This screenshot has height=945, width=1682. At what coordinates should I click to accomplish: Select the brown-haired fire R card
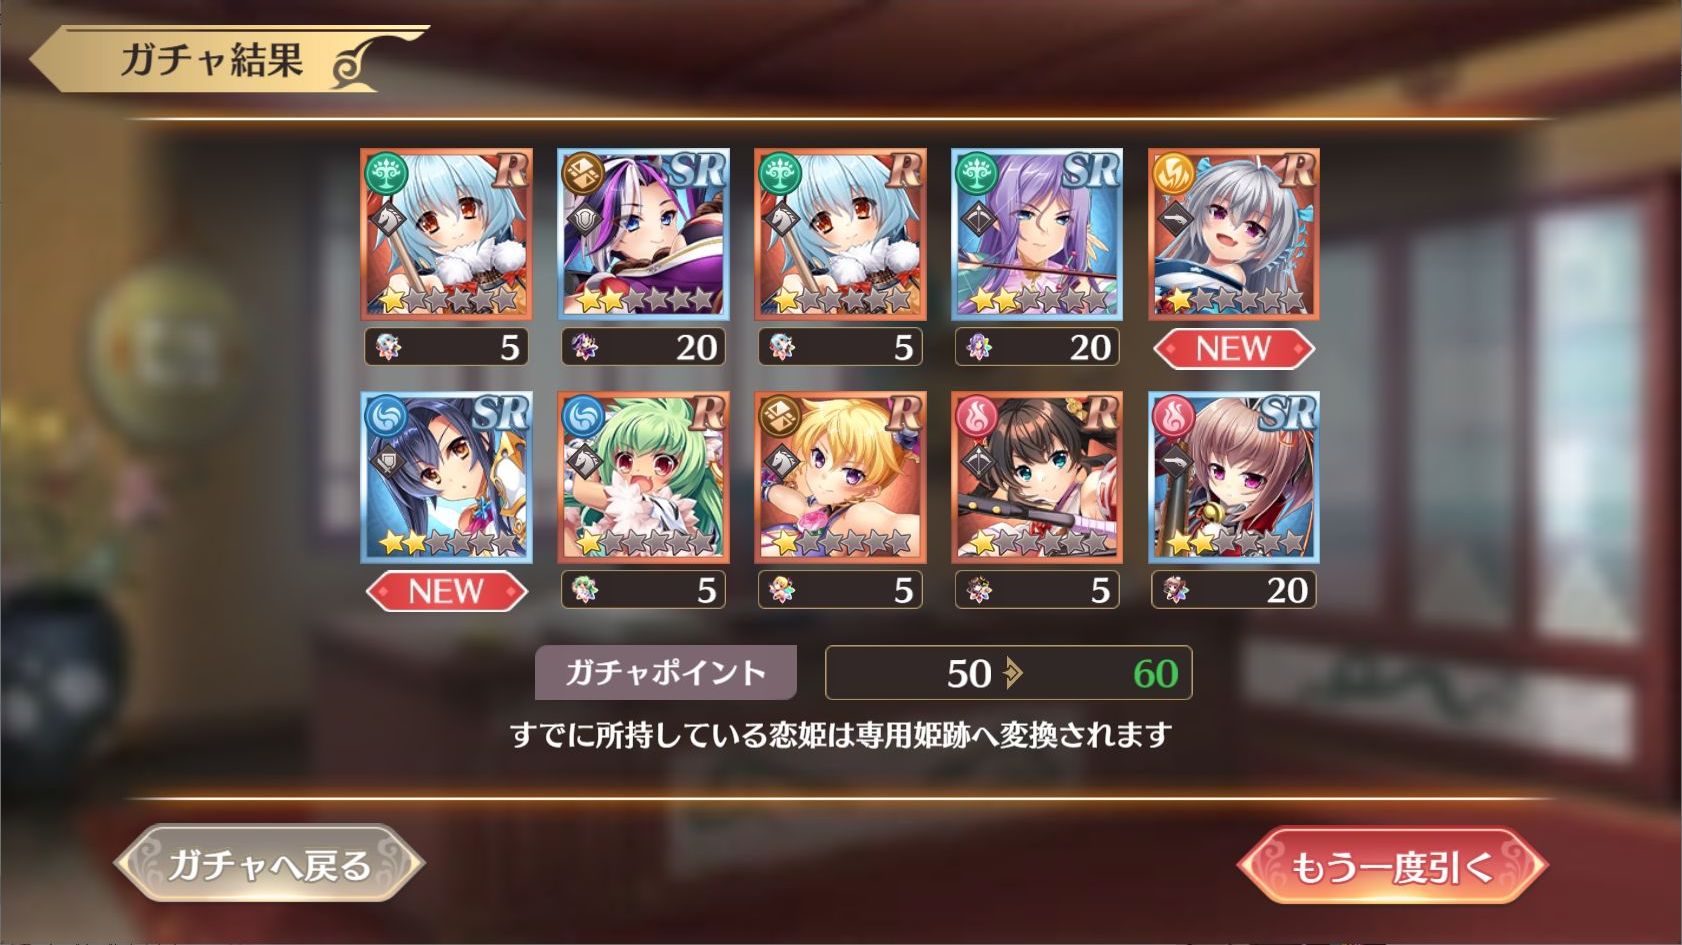pos(1037,477)
